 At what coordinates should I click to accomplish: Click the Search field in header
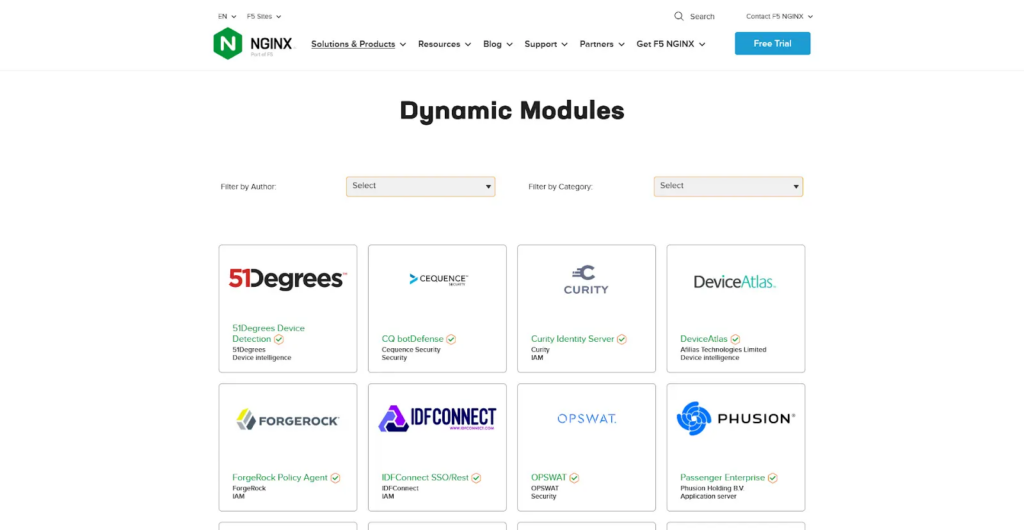pos(703,16)
